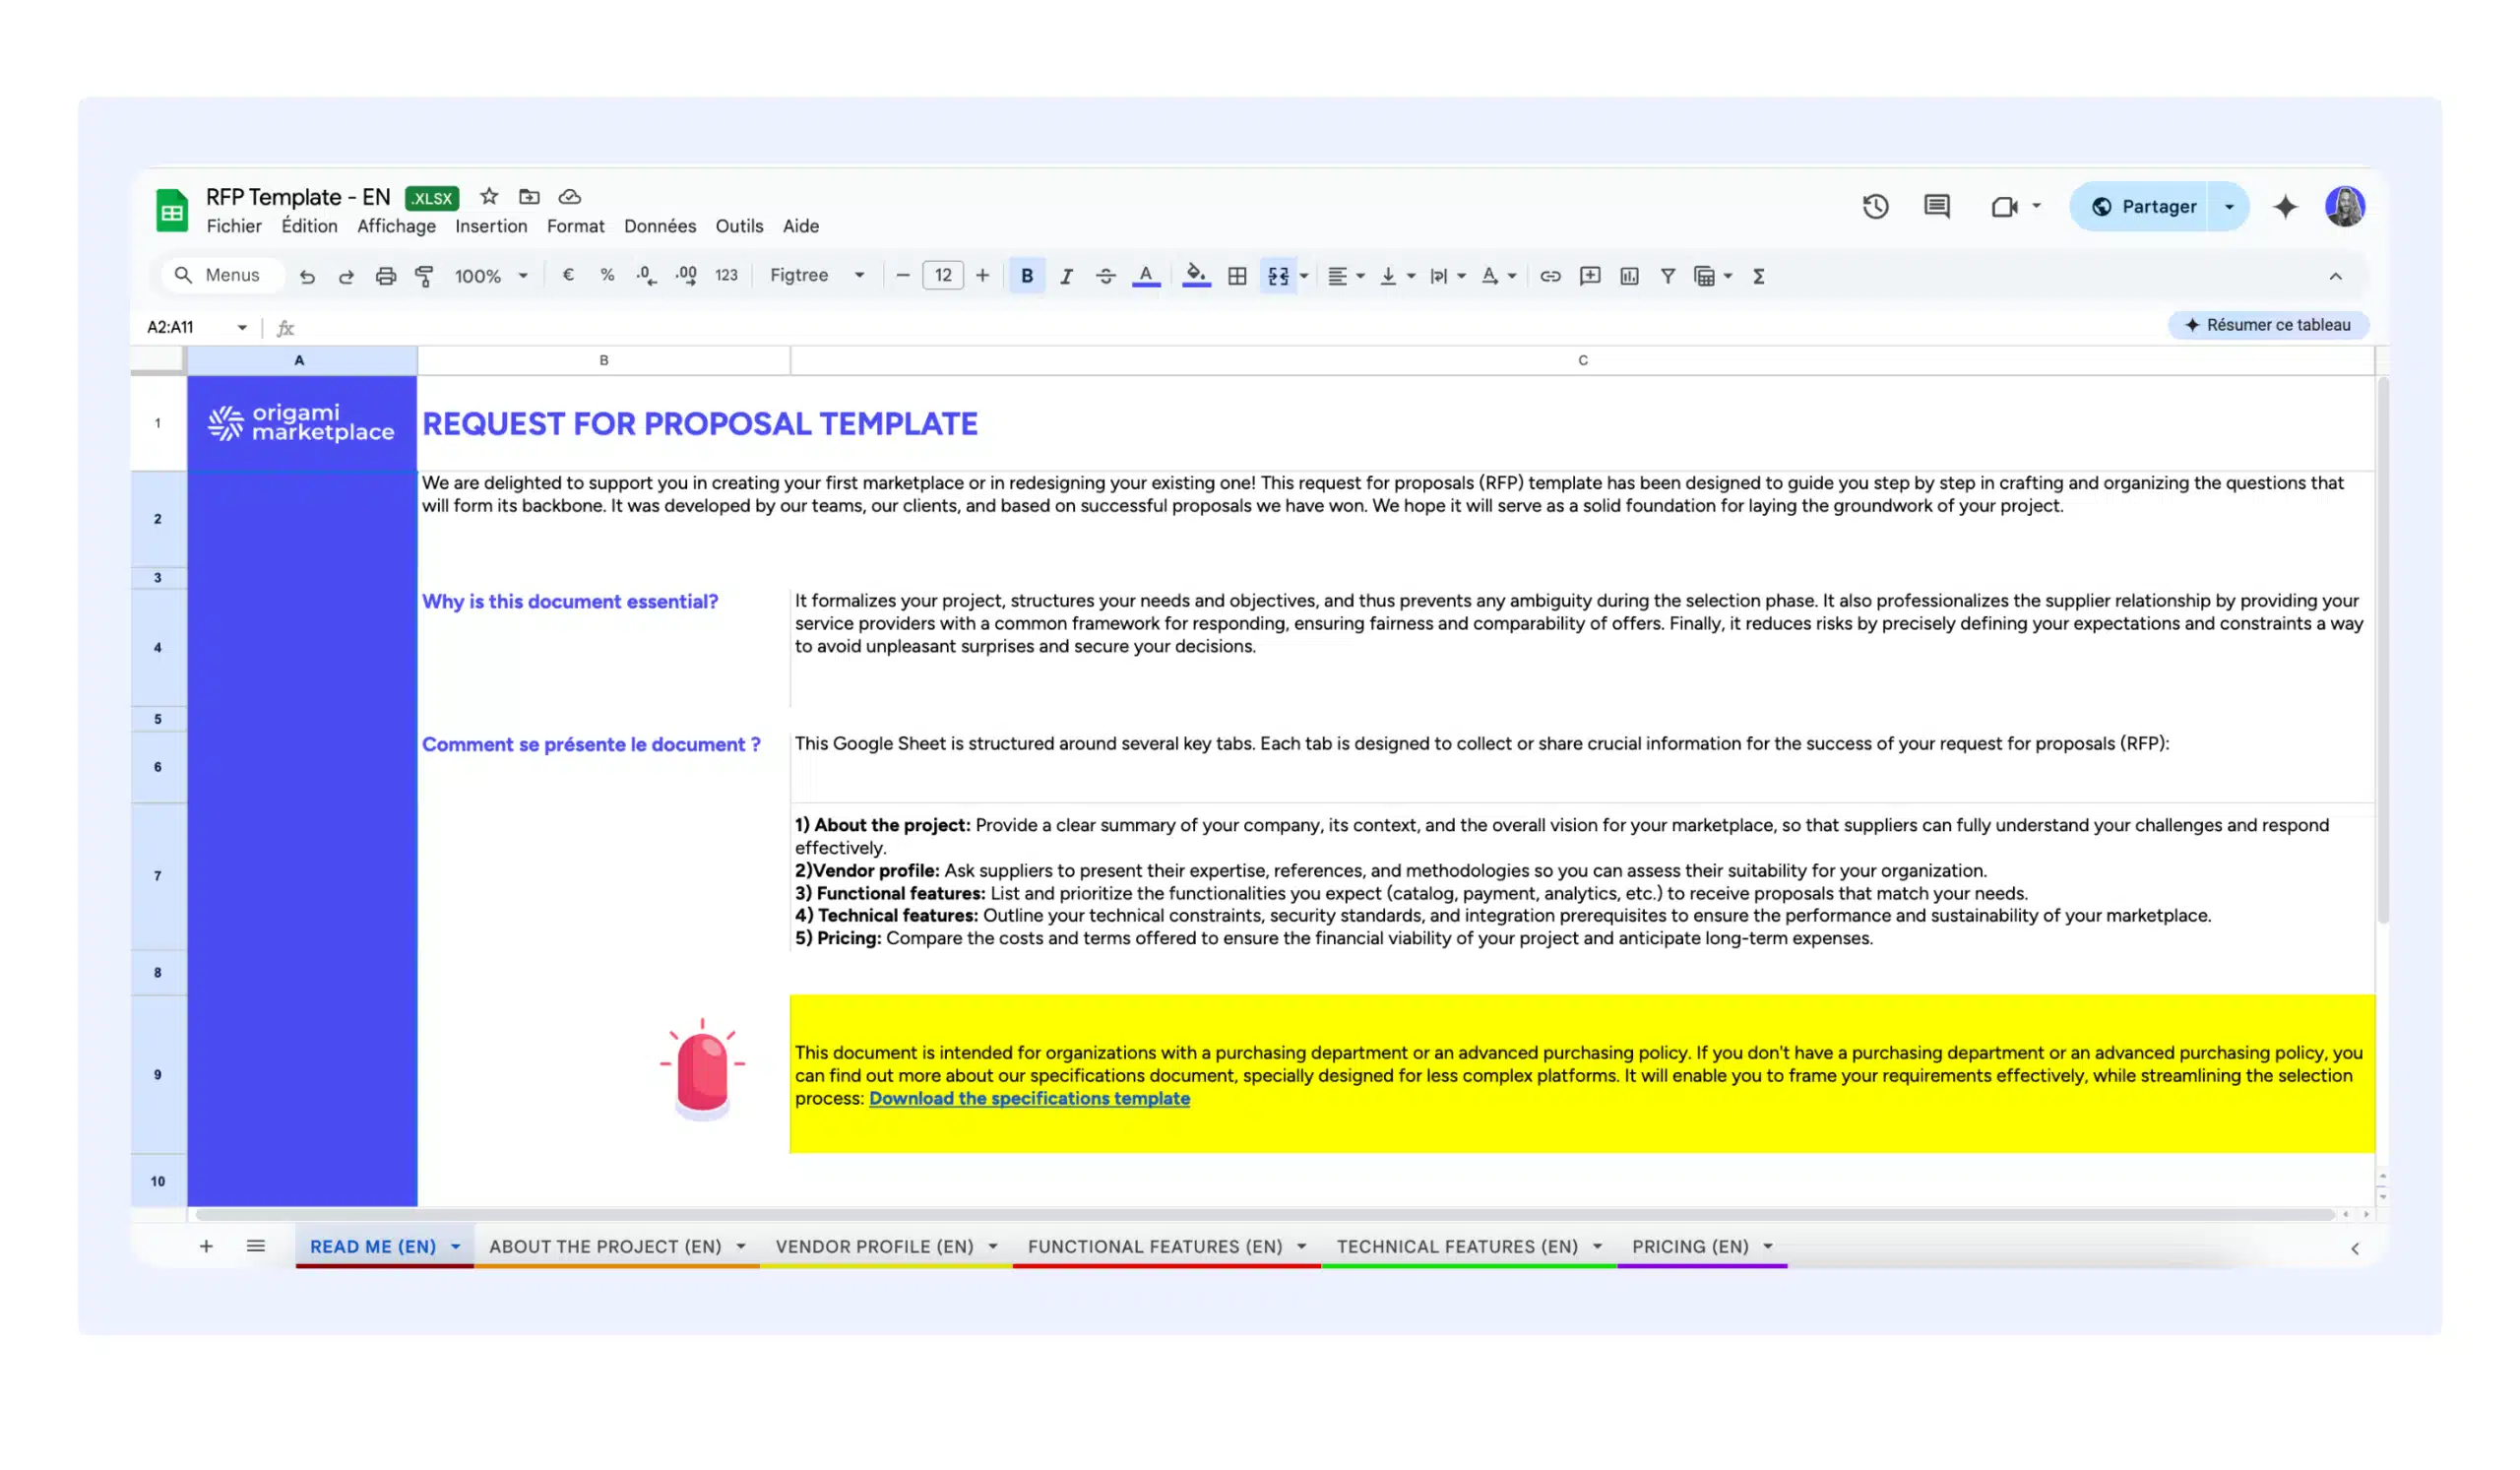Move document with folder icon

click(x=529, y=196)
